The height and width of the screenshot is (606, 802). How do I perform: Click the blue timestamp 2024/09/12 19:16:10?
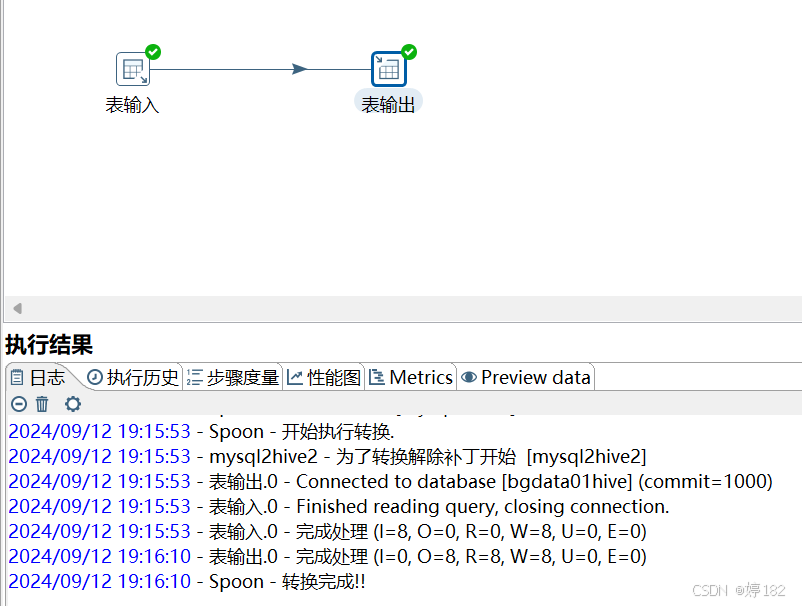[99, 556]
